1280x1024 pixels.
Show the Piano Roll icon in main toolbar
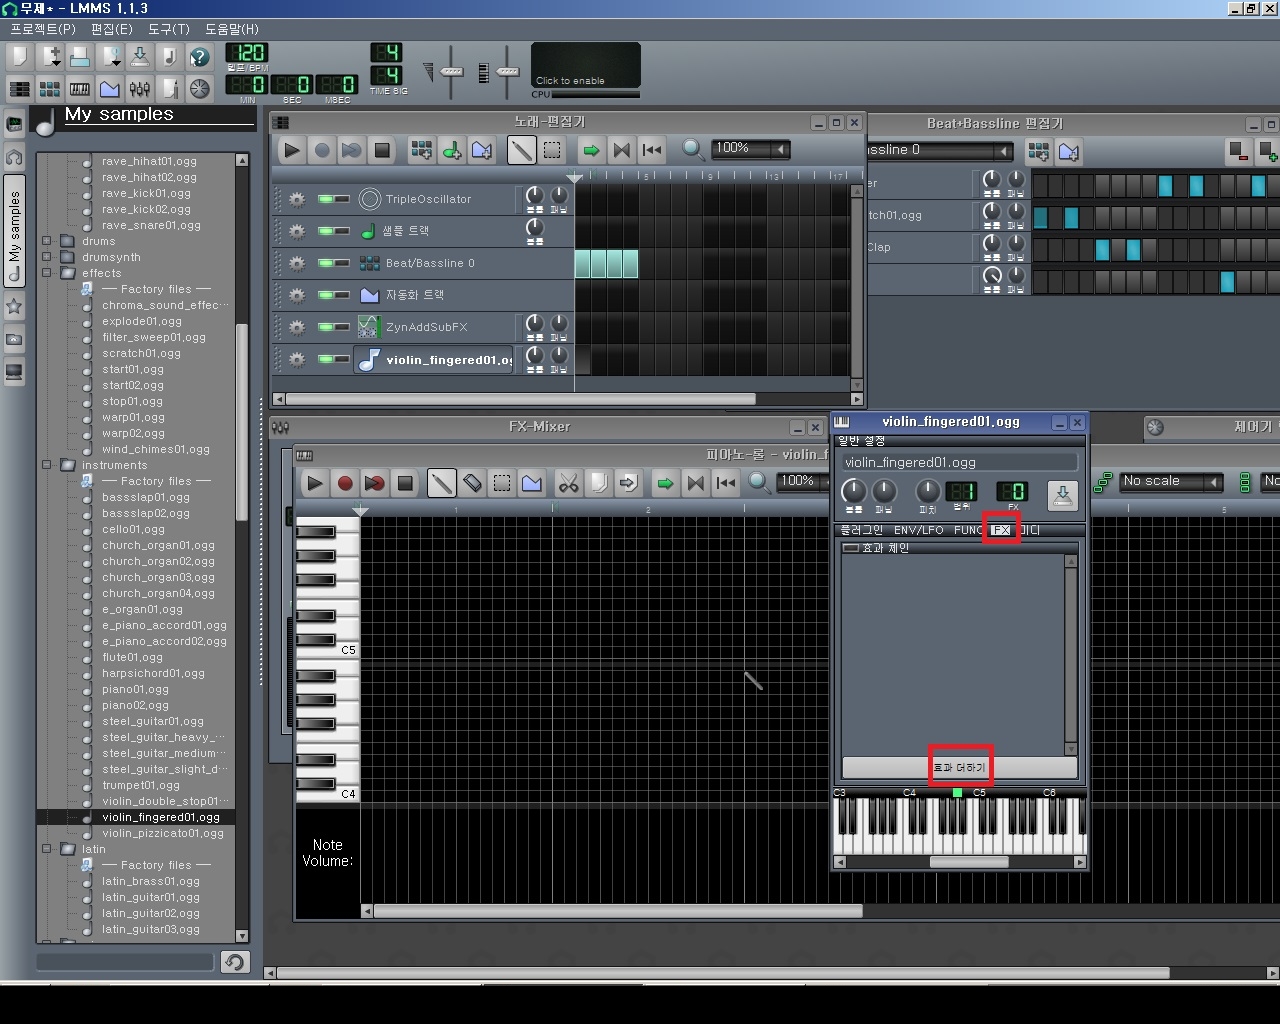(x=79, y=89)
